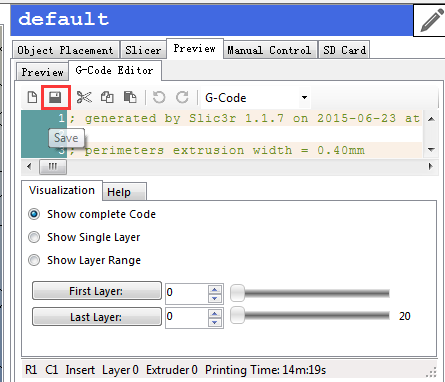Click the Layer 0 status entry

point(120,370)
